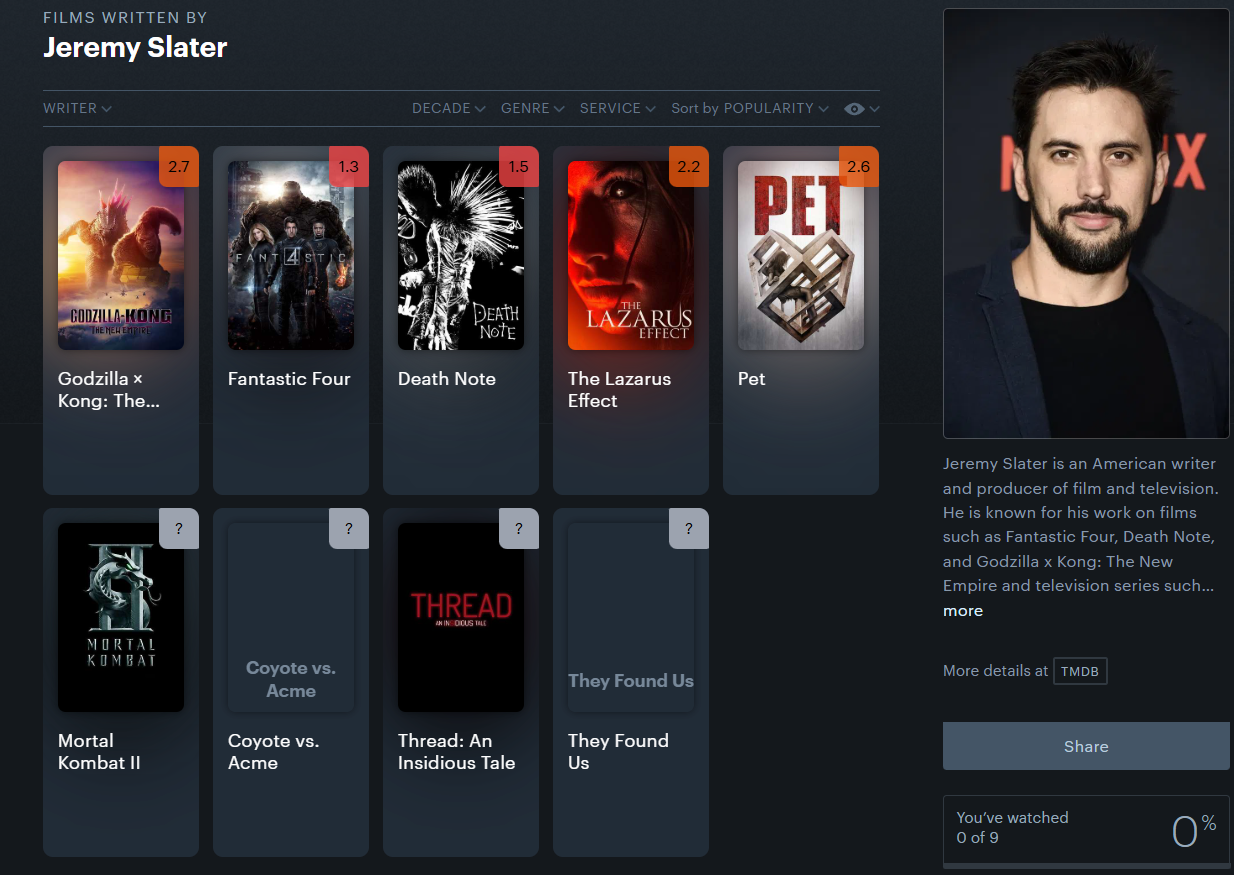Viewport: 1234px width, 875px height.
Task: Click the watched progress bar
Action: point(1086,866)
